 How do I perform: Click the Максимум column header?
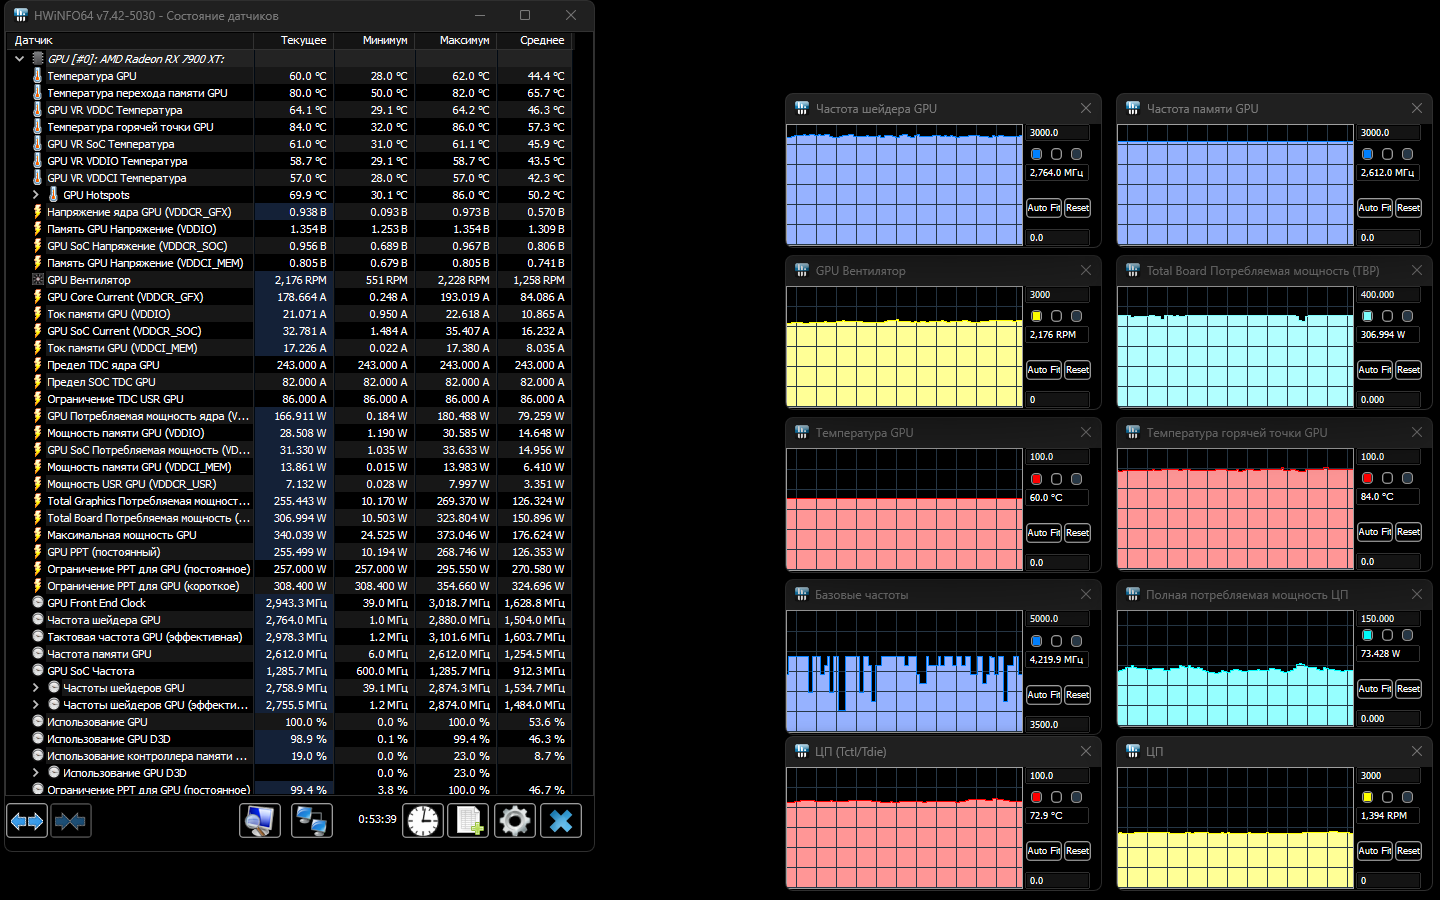point(456,40)
